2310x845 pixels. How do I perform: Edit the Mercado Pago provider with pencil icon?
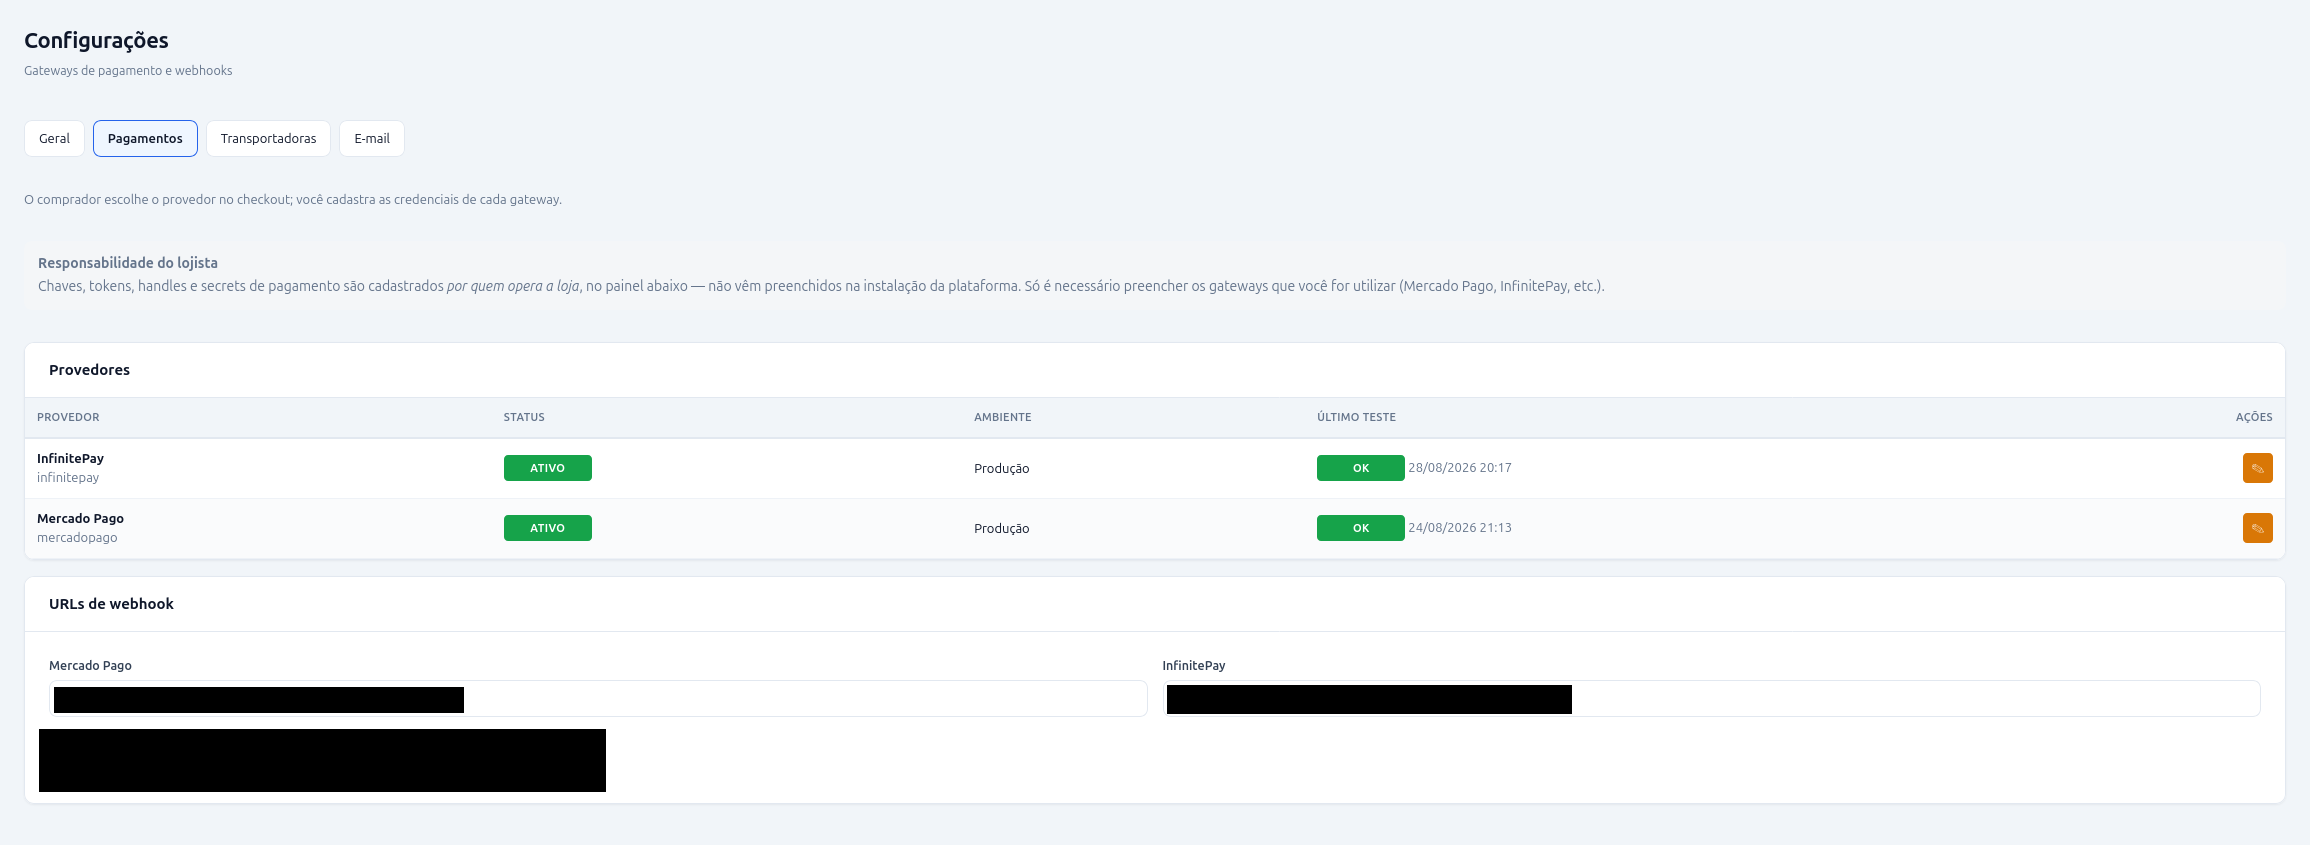coord(2257,528)
